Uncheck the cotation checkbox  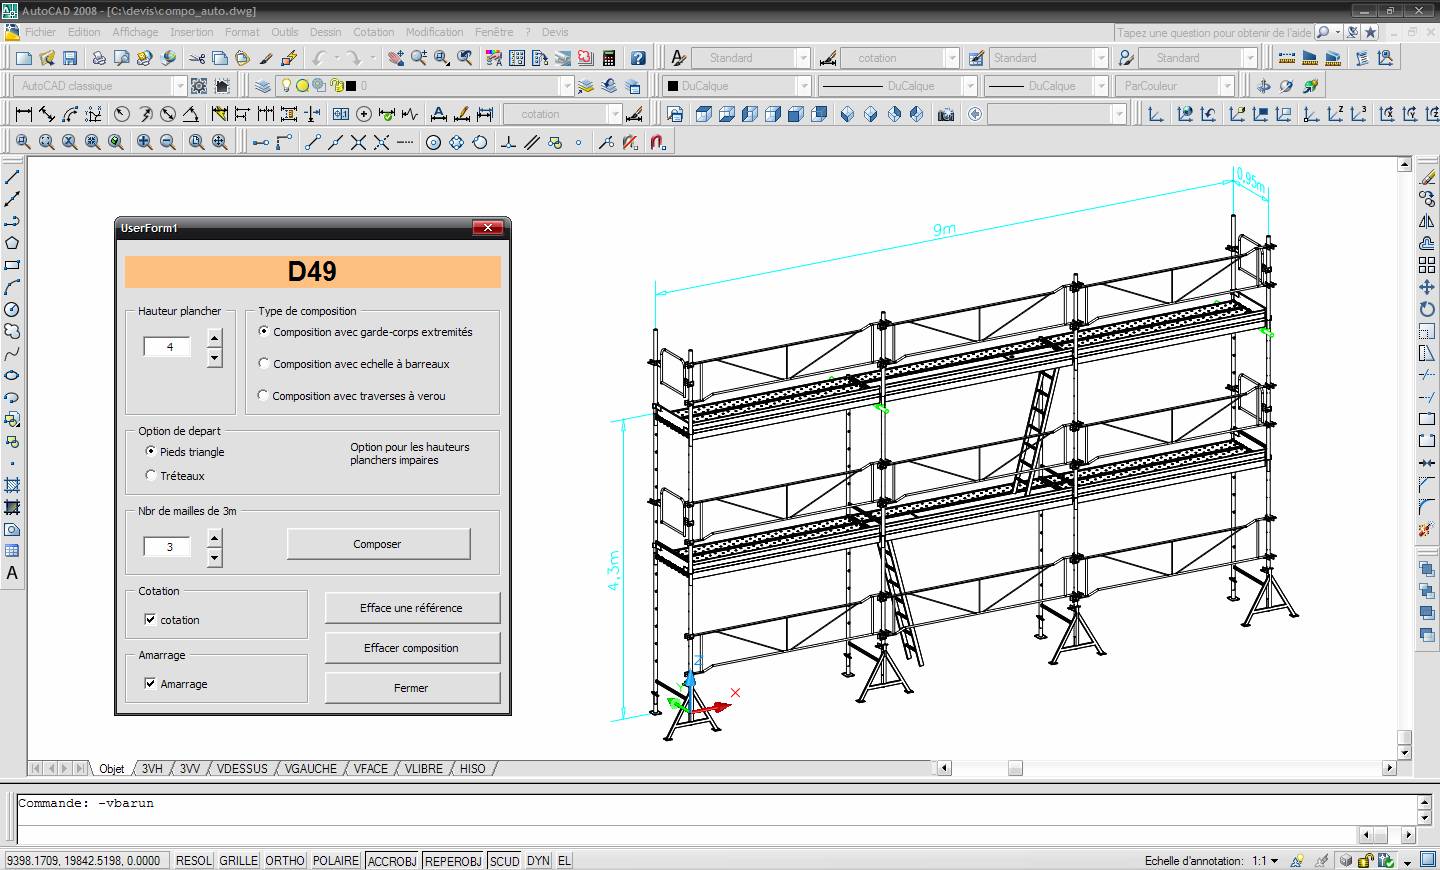[x=150, y=620]
